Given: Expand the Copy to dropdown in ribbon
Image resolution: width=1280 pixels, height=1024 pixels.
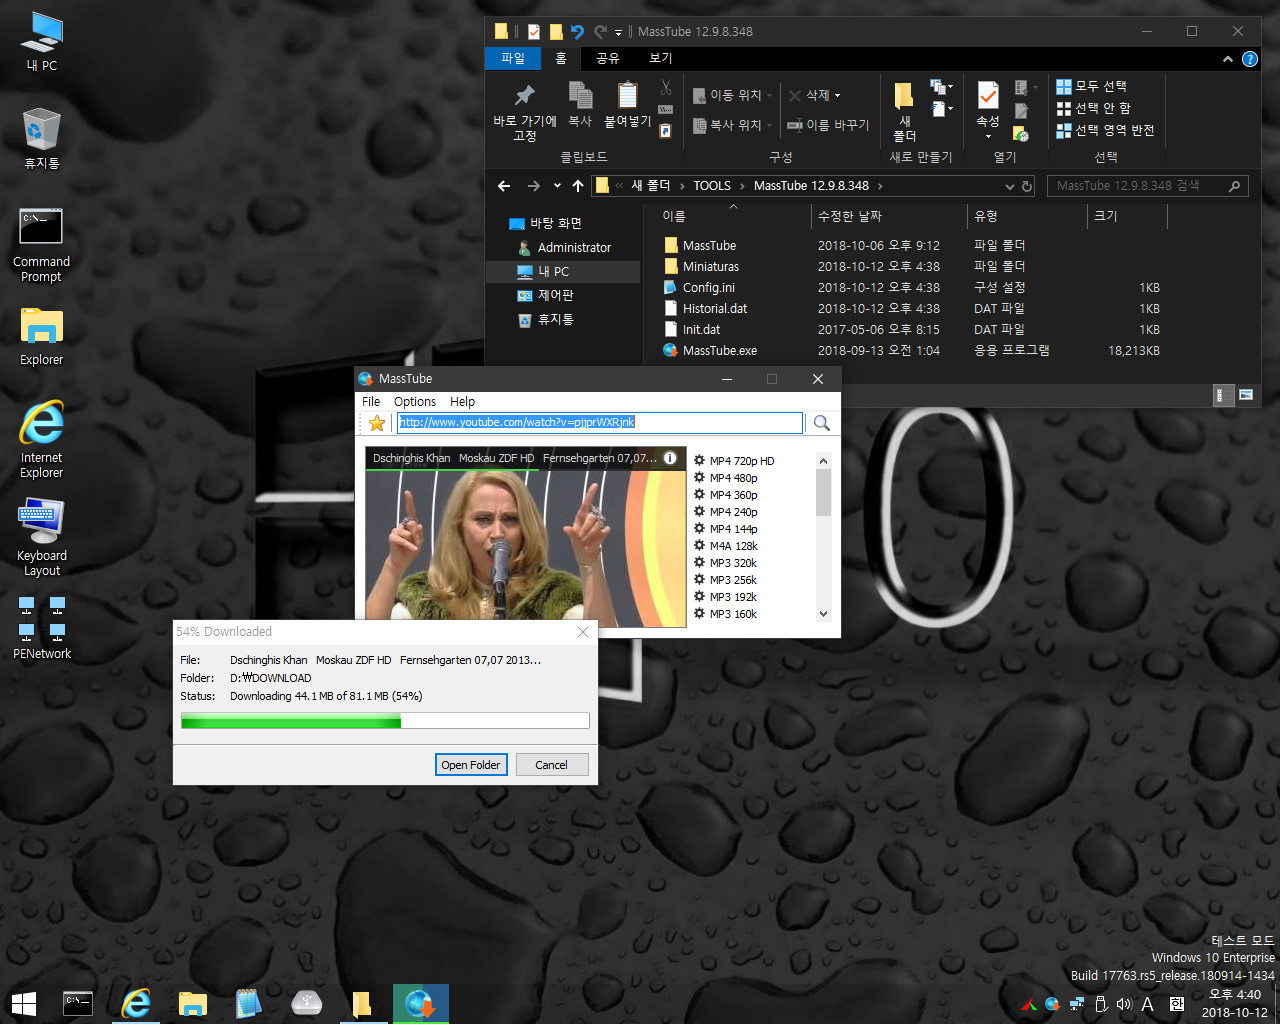Looking at the screenshot, I should [769, 126].
